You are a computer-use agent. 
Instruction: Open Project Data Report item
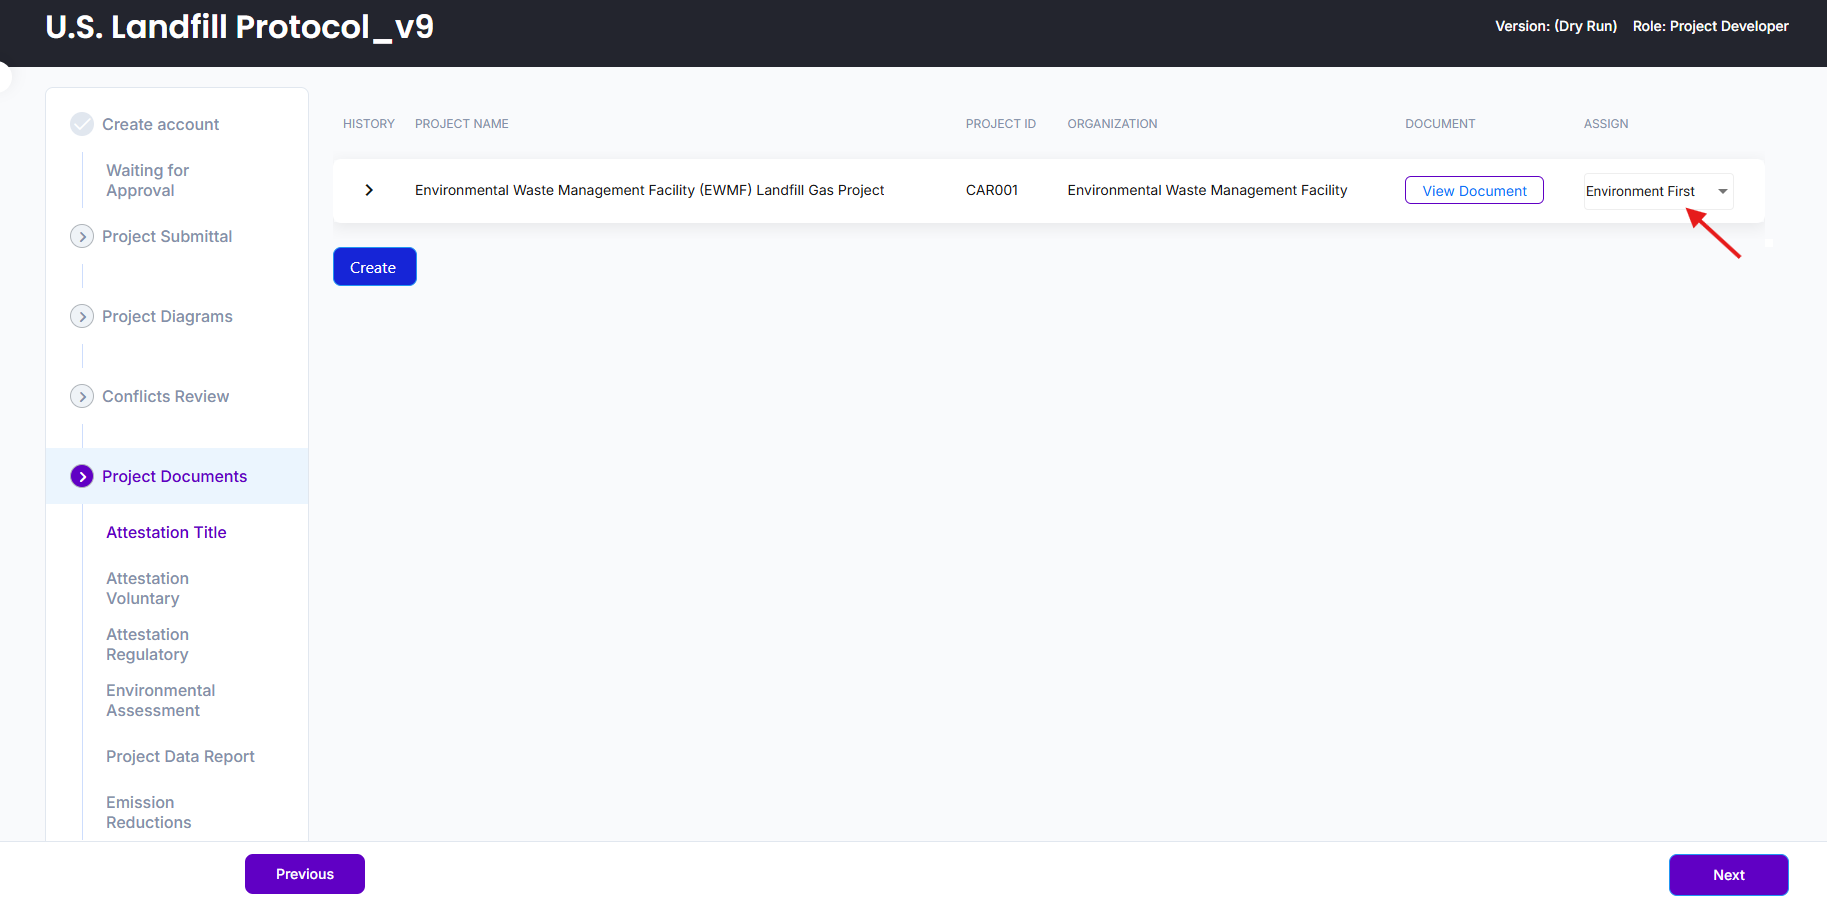click(x=180, y=756)
